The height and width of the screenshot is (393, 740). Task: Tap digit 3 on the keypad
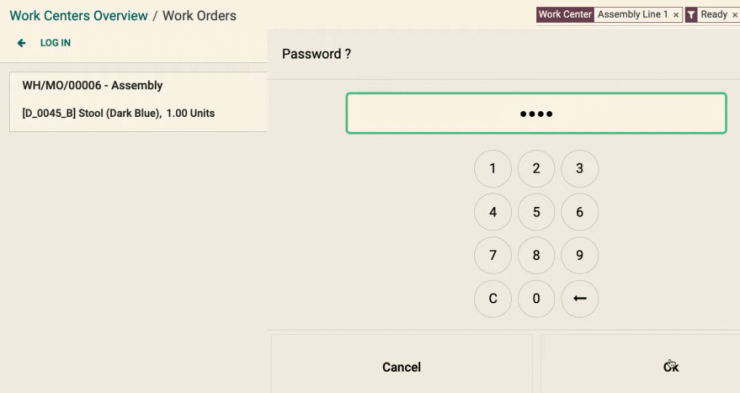580,168
